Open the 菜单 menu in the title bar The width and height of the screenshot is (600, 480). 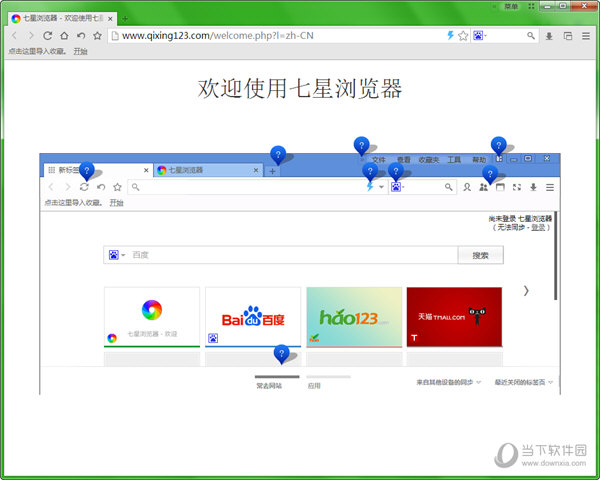click(x=511, y=6)
